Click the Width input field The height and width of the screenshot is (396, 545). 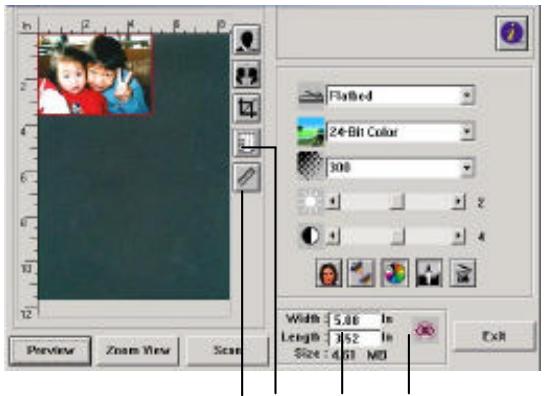point(355,320)
